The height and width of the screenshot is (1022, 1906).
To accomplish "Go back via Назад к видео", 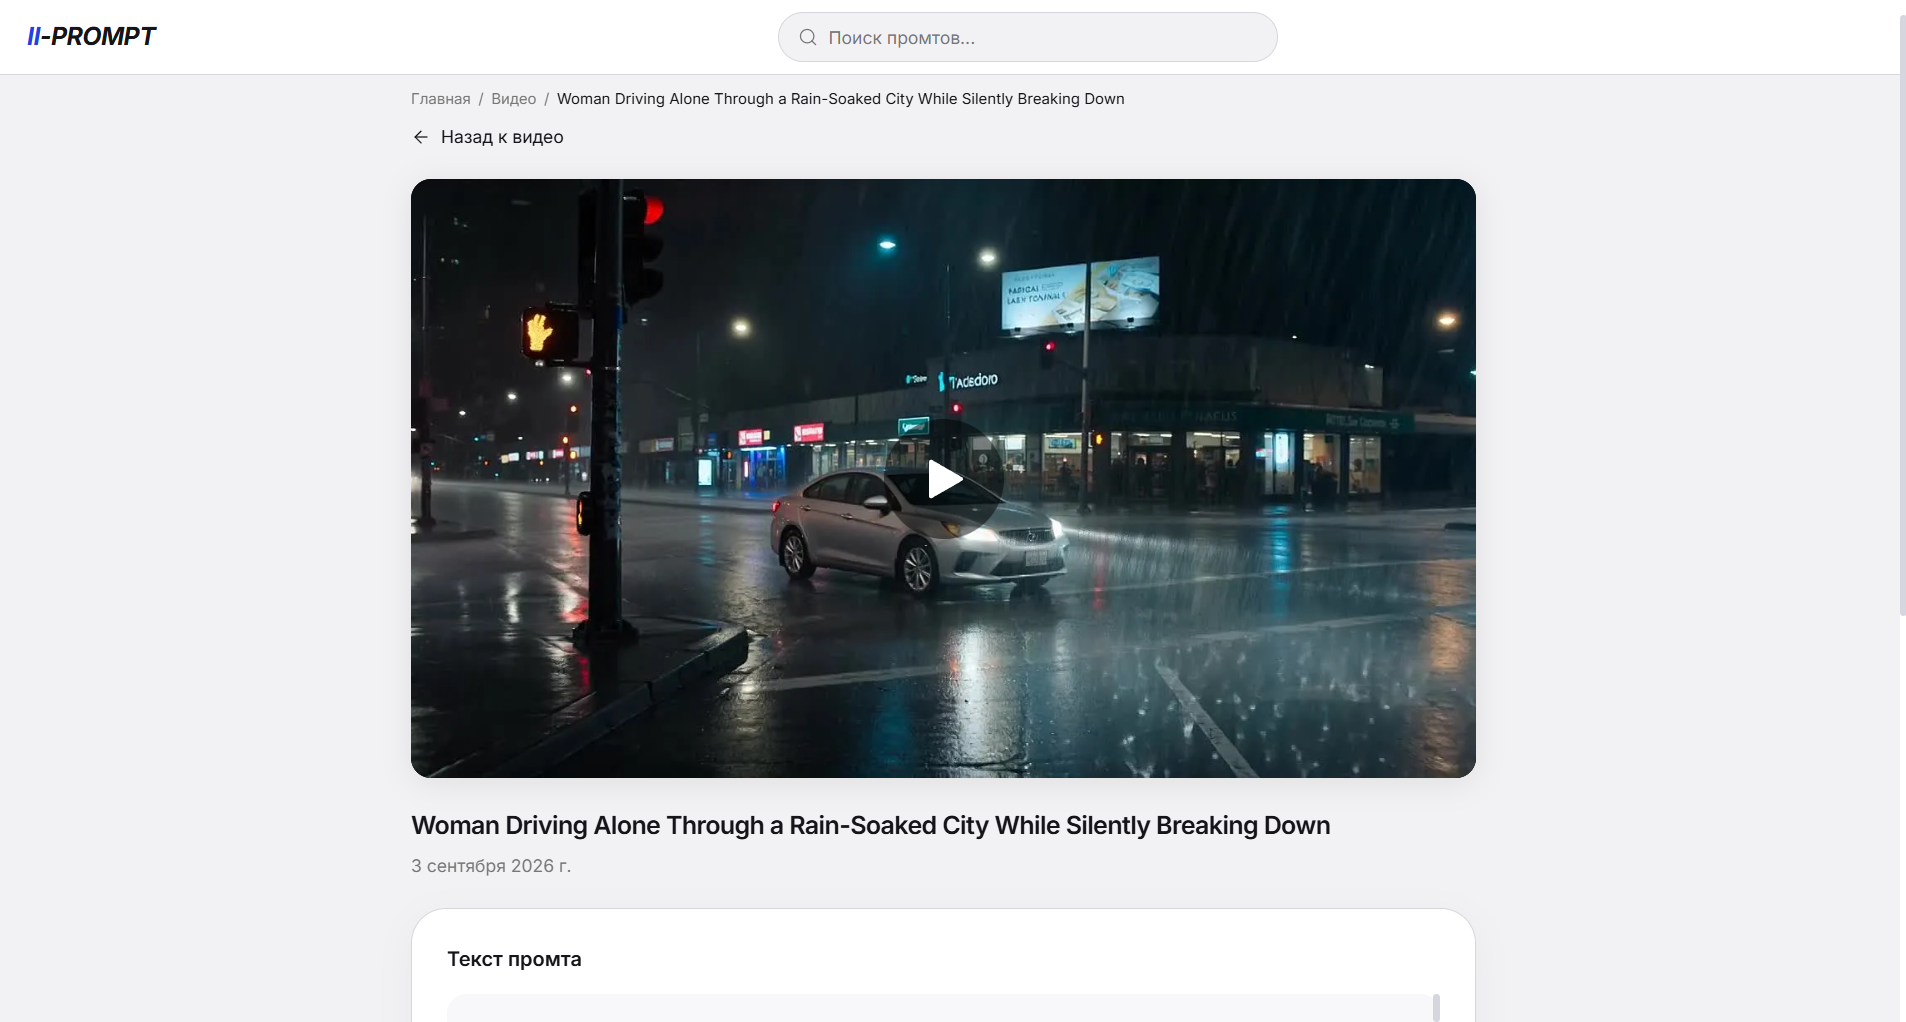I will point(488,137).
